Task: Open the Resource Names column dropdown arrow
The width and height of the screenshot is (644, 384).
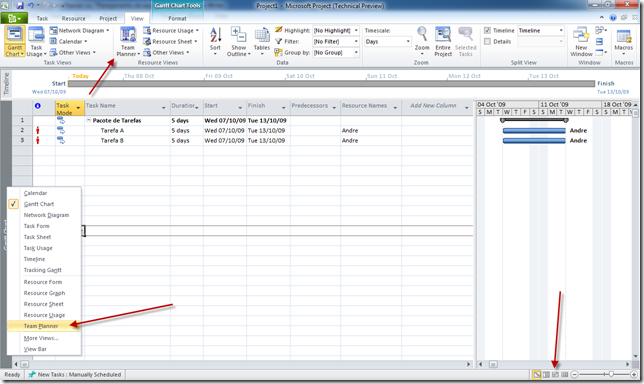Action: click(x=395, y=108)
